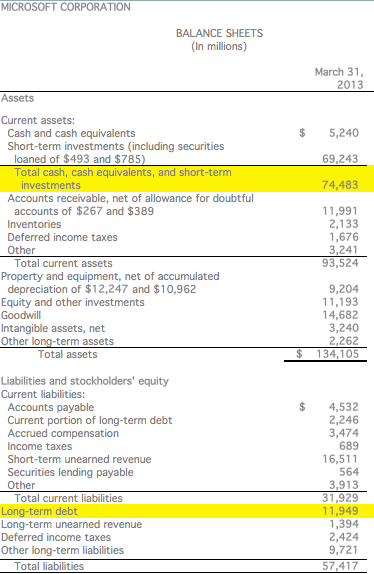Screen dimensions: 374x574
Task: Select the Total current liabilities figure 31,929
Action: coord(340,498)
